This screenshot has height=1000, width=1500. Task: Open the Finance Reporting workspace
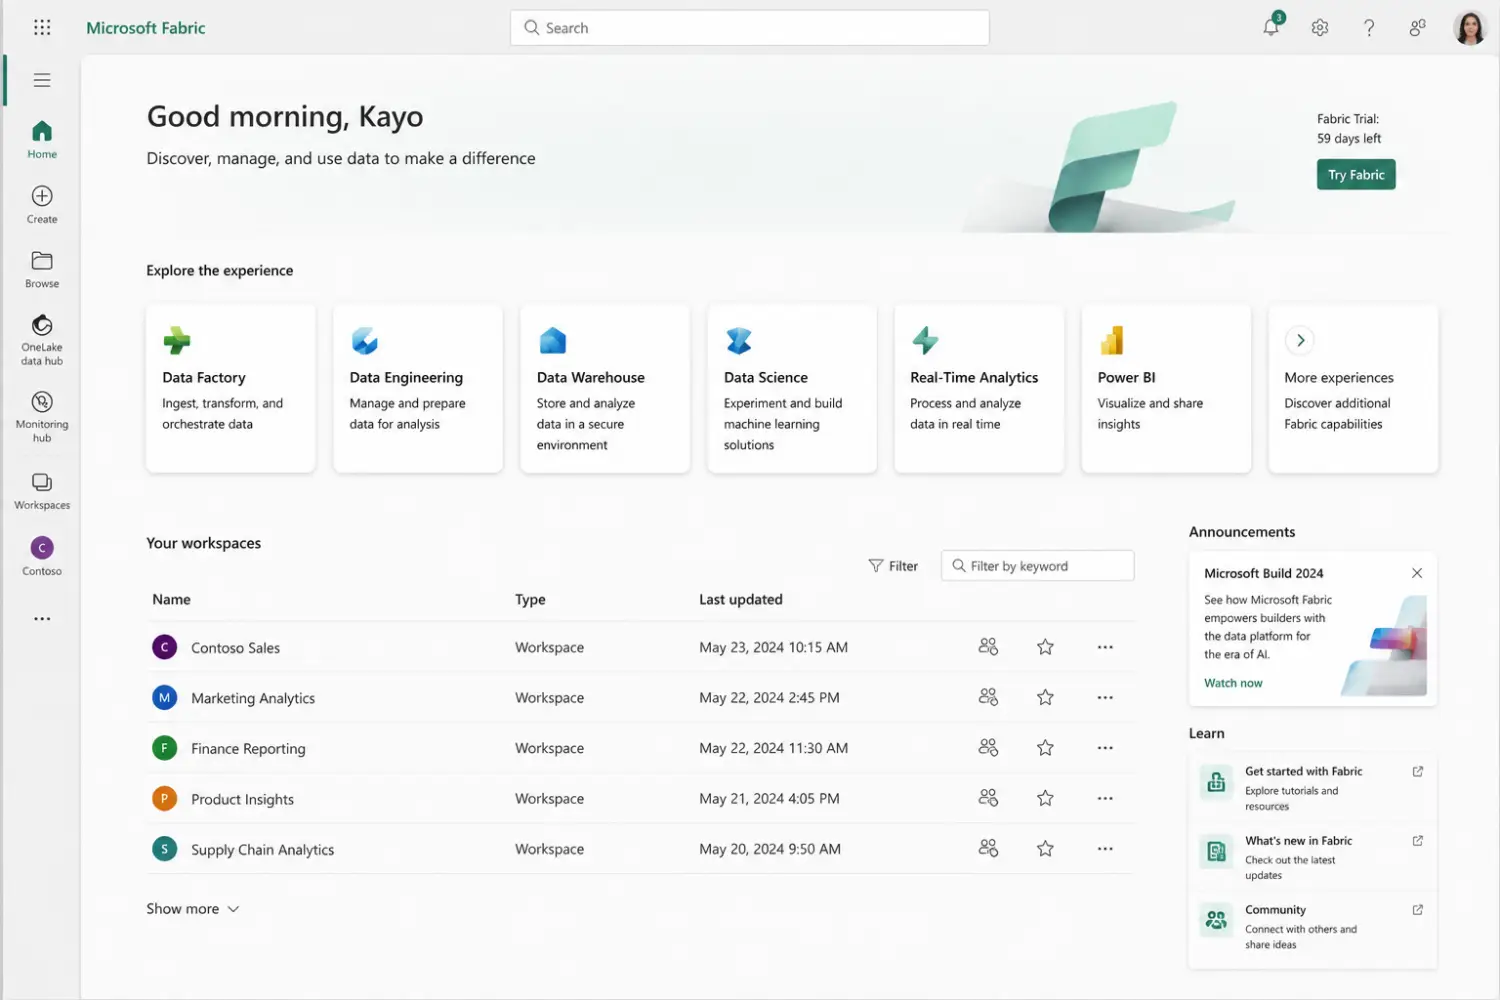[248, 748]
